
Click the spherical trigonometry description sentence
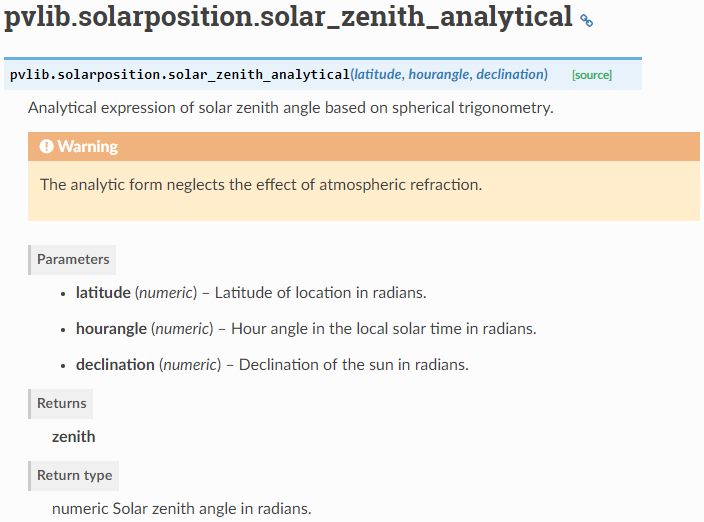click(290, 108)
